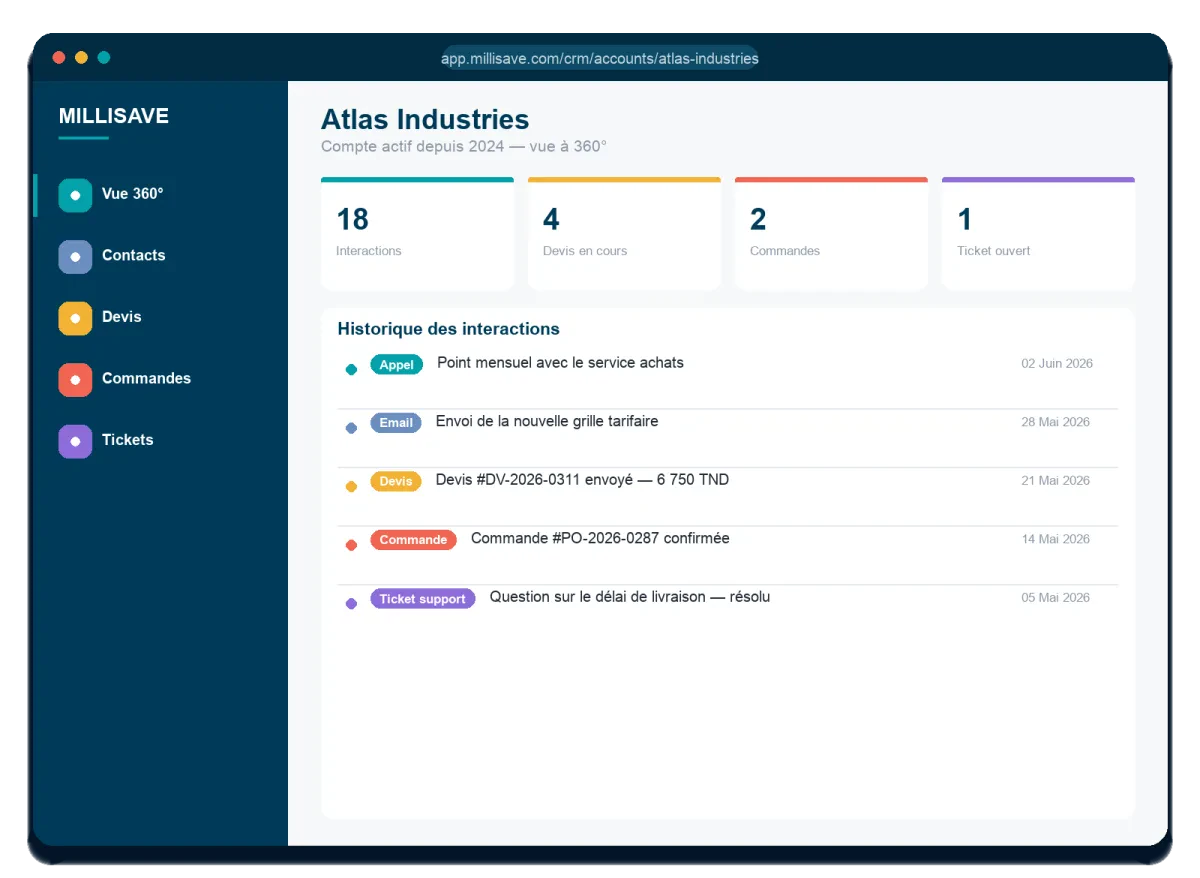The image size is (1200, 878).
Task: Click the red Commande tag badge
Action: [413, 540]
